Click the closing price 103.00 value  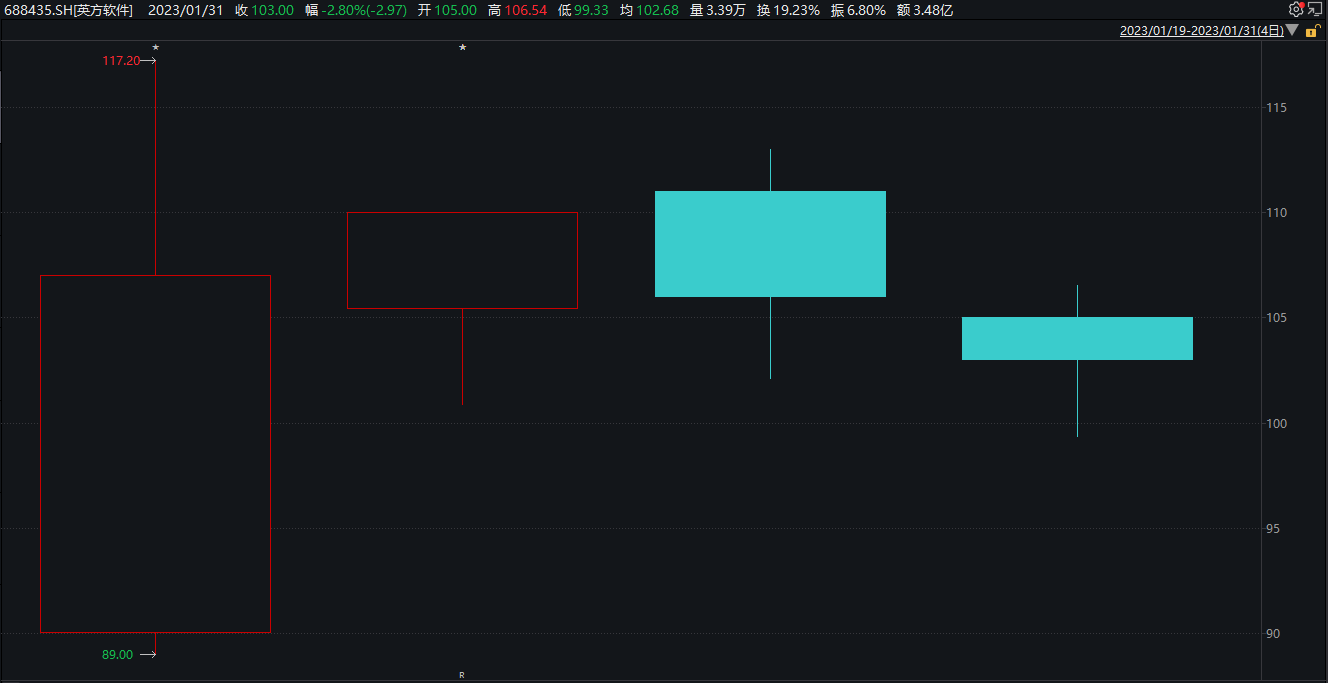pos(273,10)
